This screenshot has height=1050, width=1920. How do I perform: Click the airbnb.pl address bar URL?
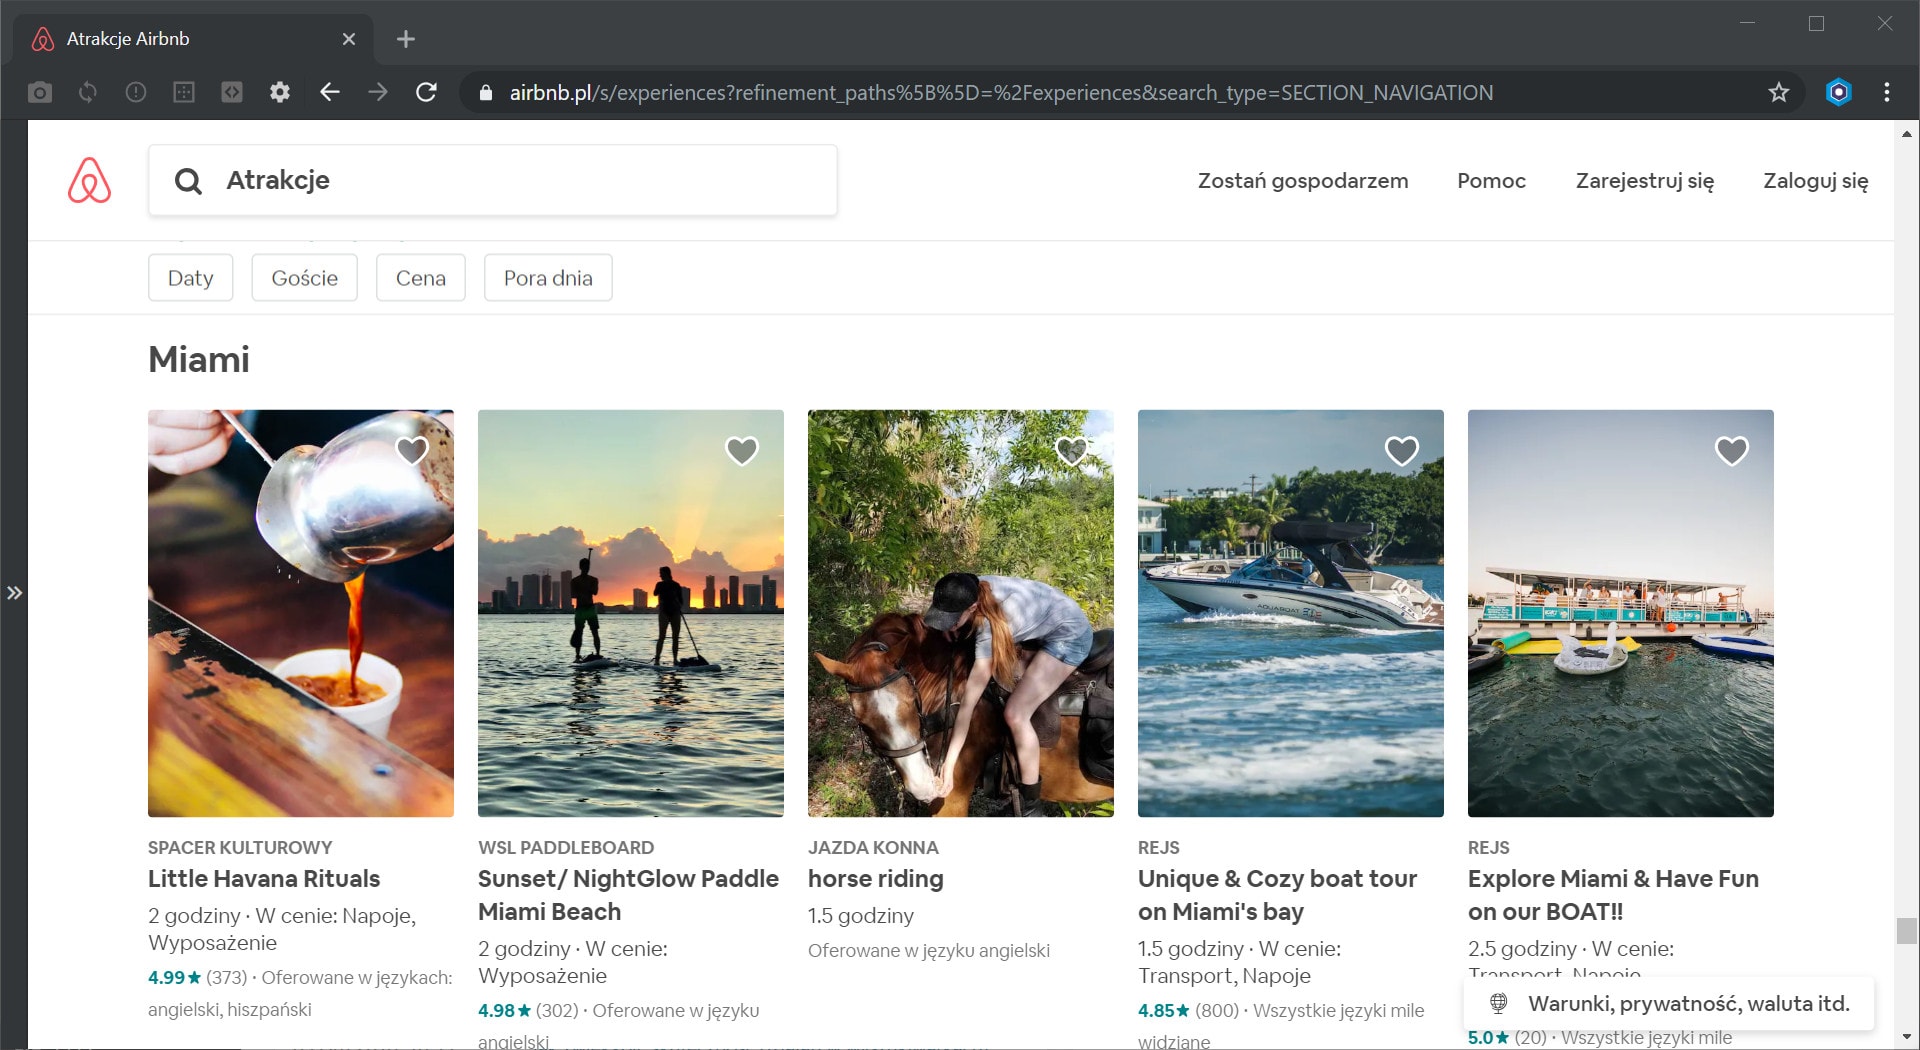point(1001,92)
